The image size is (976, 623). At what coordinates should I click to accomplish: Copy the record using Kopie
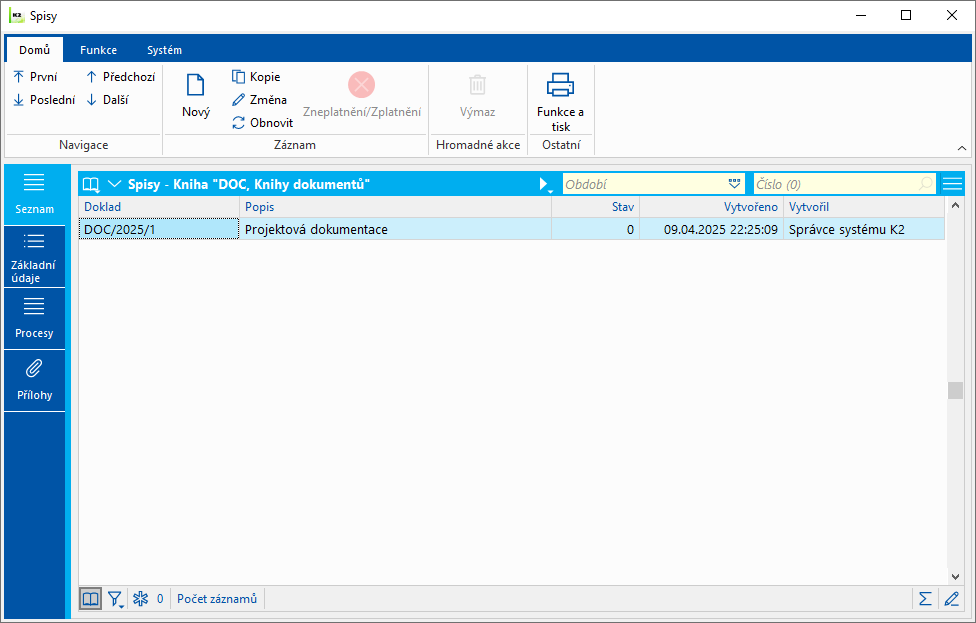pyautogui.click(x=256, y=77)
